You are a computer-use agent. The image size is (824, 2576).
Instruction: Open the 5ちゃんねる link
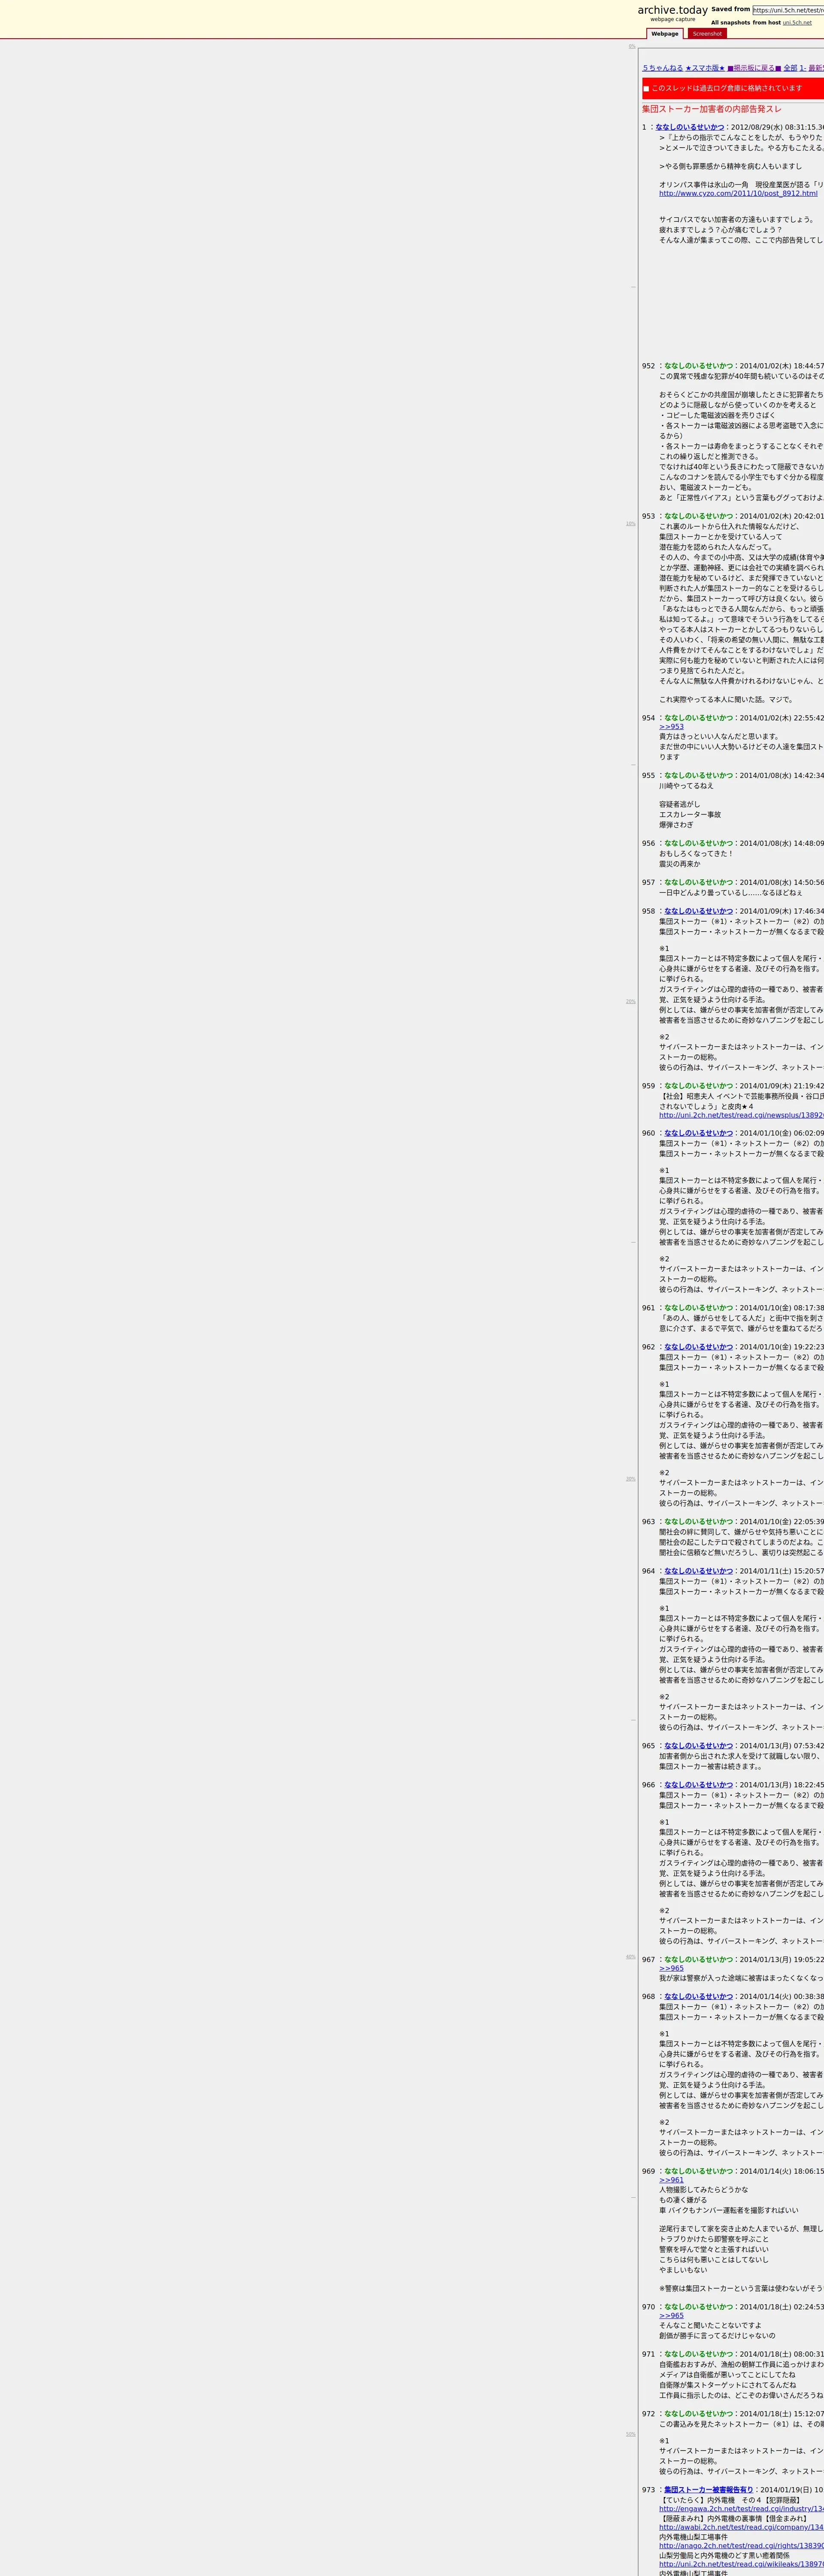coord(662,68)
